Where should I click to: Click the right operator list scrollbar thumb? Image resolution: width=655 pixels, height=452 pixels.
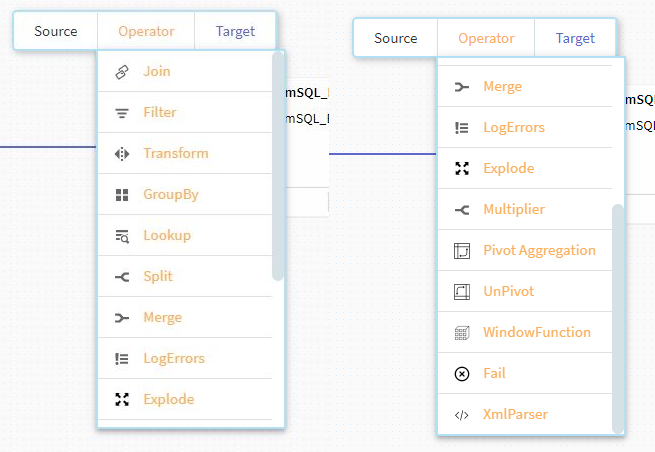[x=618, y=319]
